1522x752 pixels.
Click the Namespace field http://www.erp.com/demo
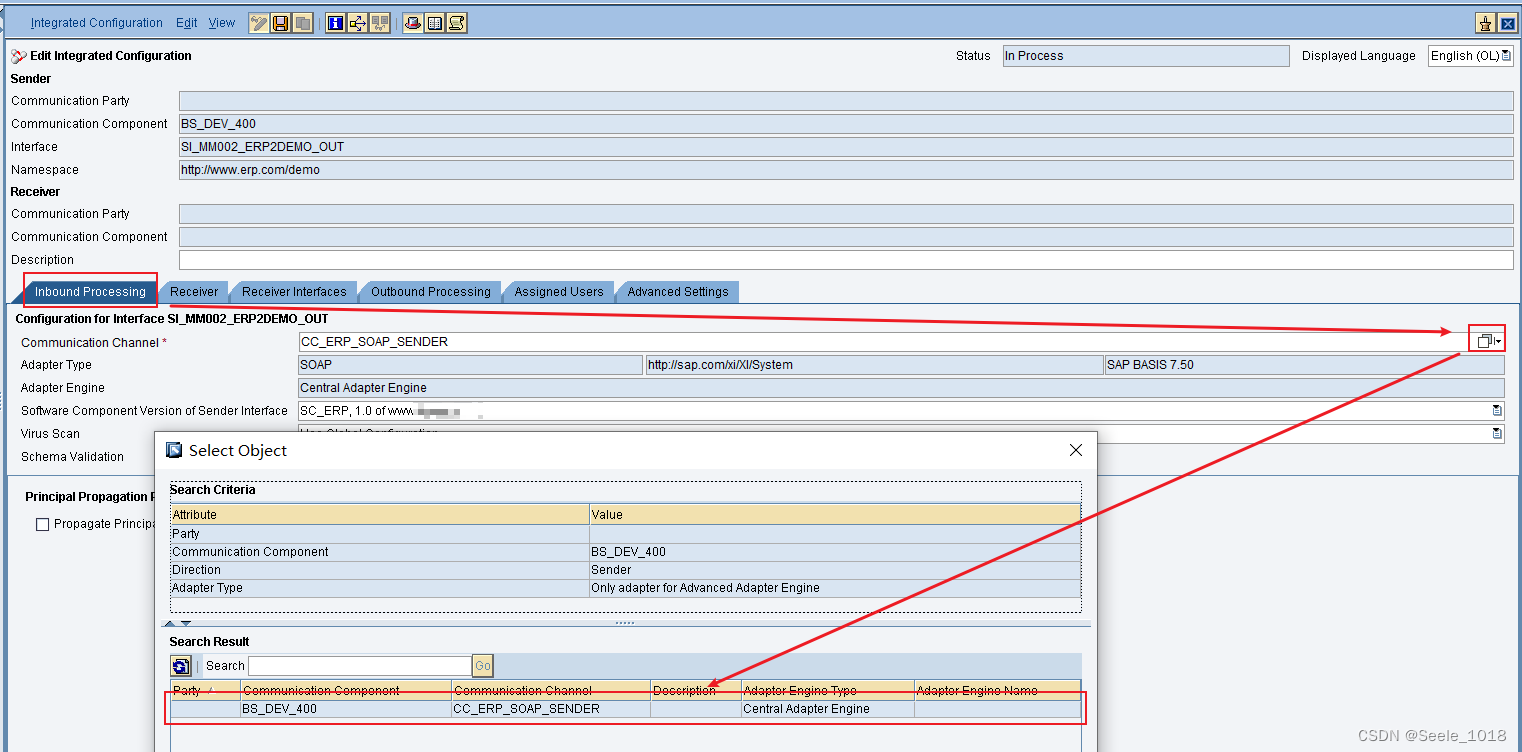tap(846, 170)
